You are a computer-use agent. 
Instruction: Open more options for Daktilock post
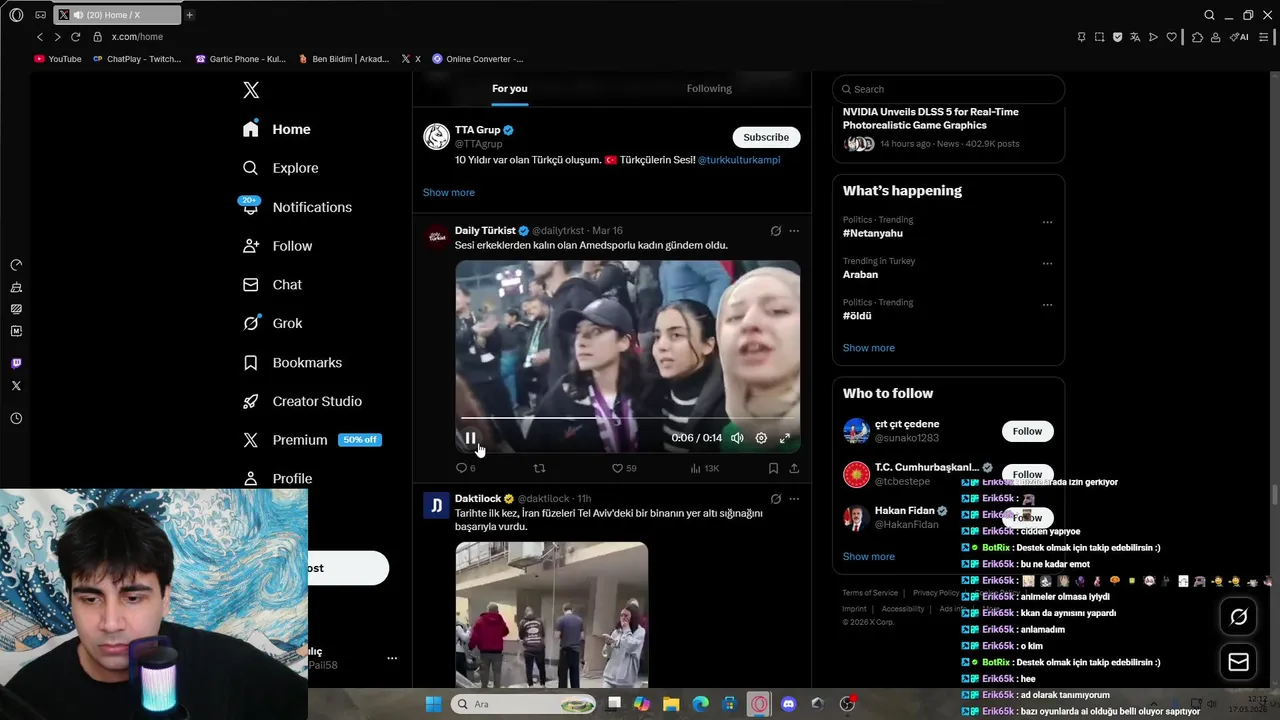point(794,499)
